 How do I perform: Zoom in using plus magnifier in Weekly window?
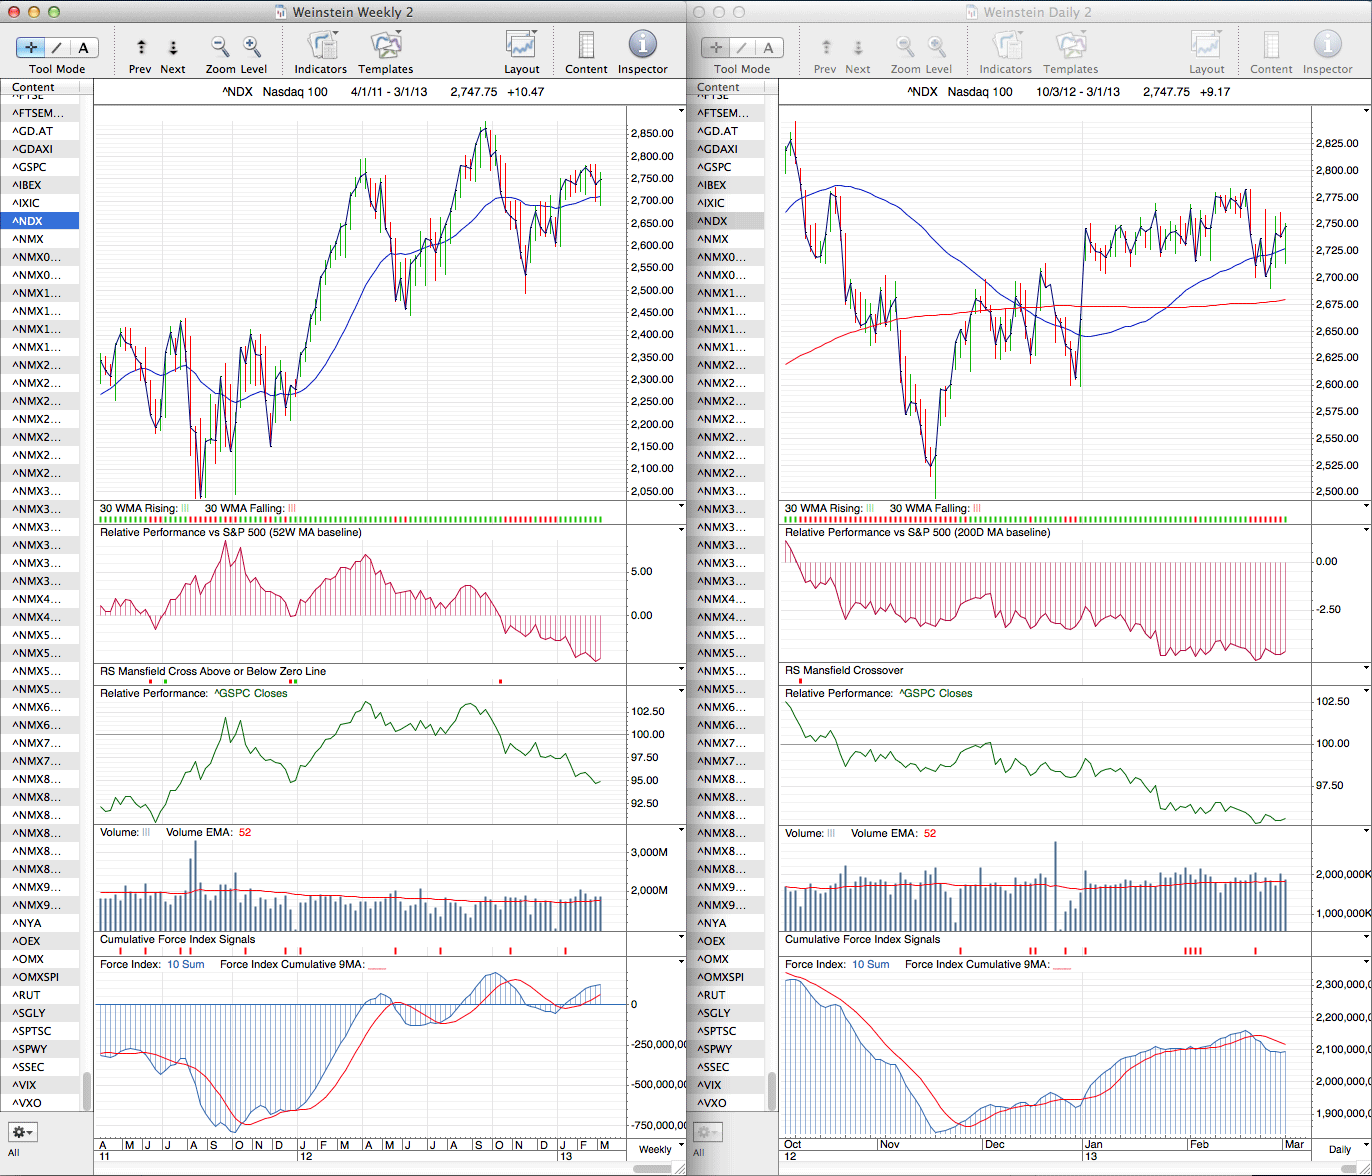[x=252, y=46]
